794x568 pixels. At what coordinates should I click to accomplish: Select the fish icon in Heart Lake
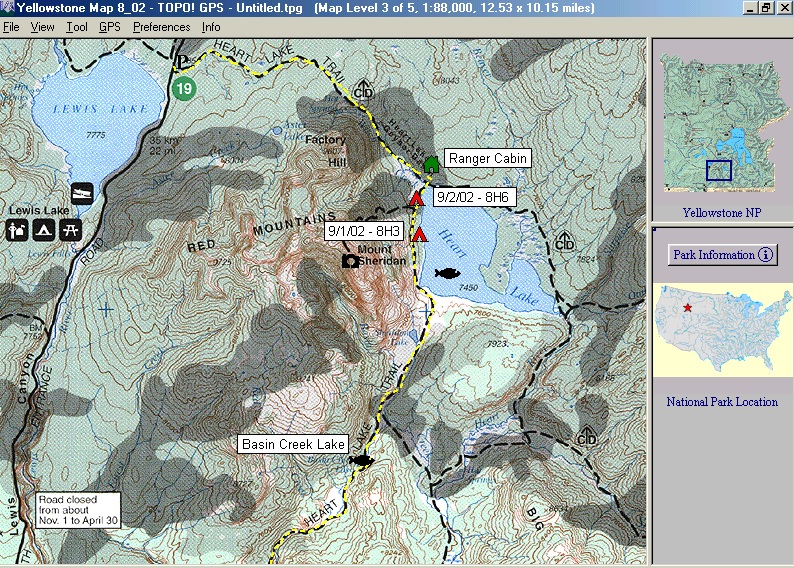pyautogui.click(x=448, y=272)
